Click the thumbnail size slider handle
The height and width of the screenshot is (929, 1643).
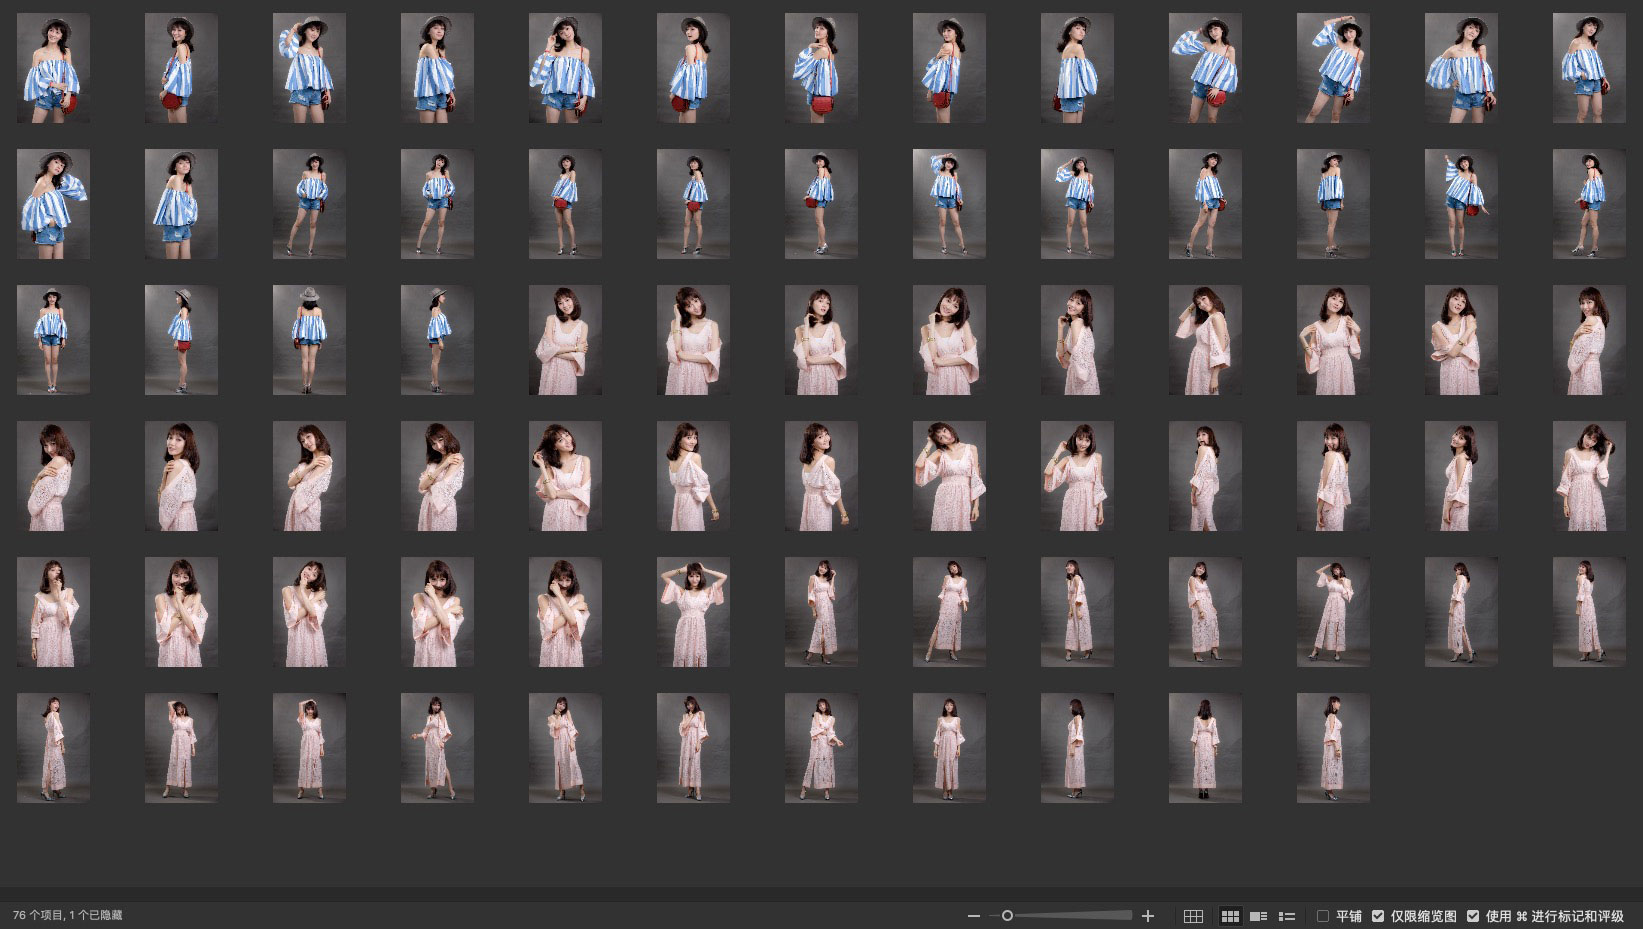(x=1007, y=916)
